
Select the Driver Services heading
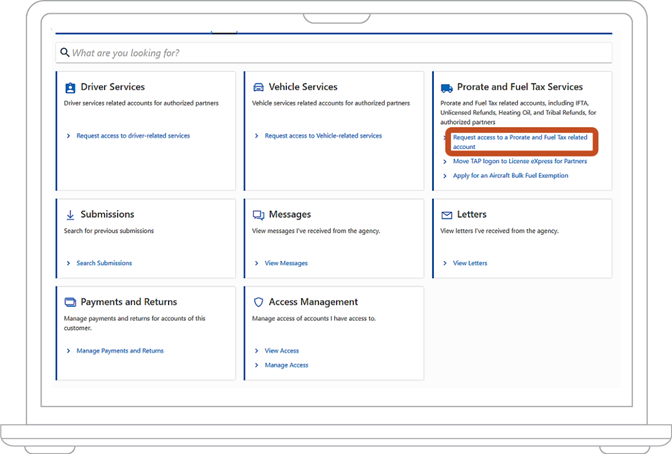click(113, 87)
